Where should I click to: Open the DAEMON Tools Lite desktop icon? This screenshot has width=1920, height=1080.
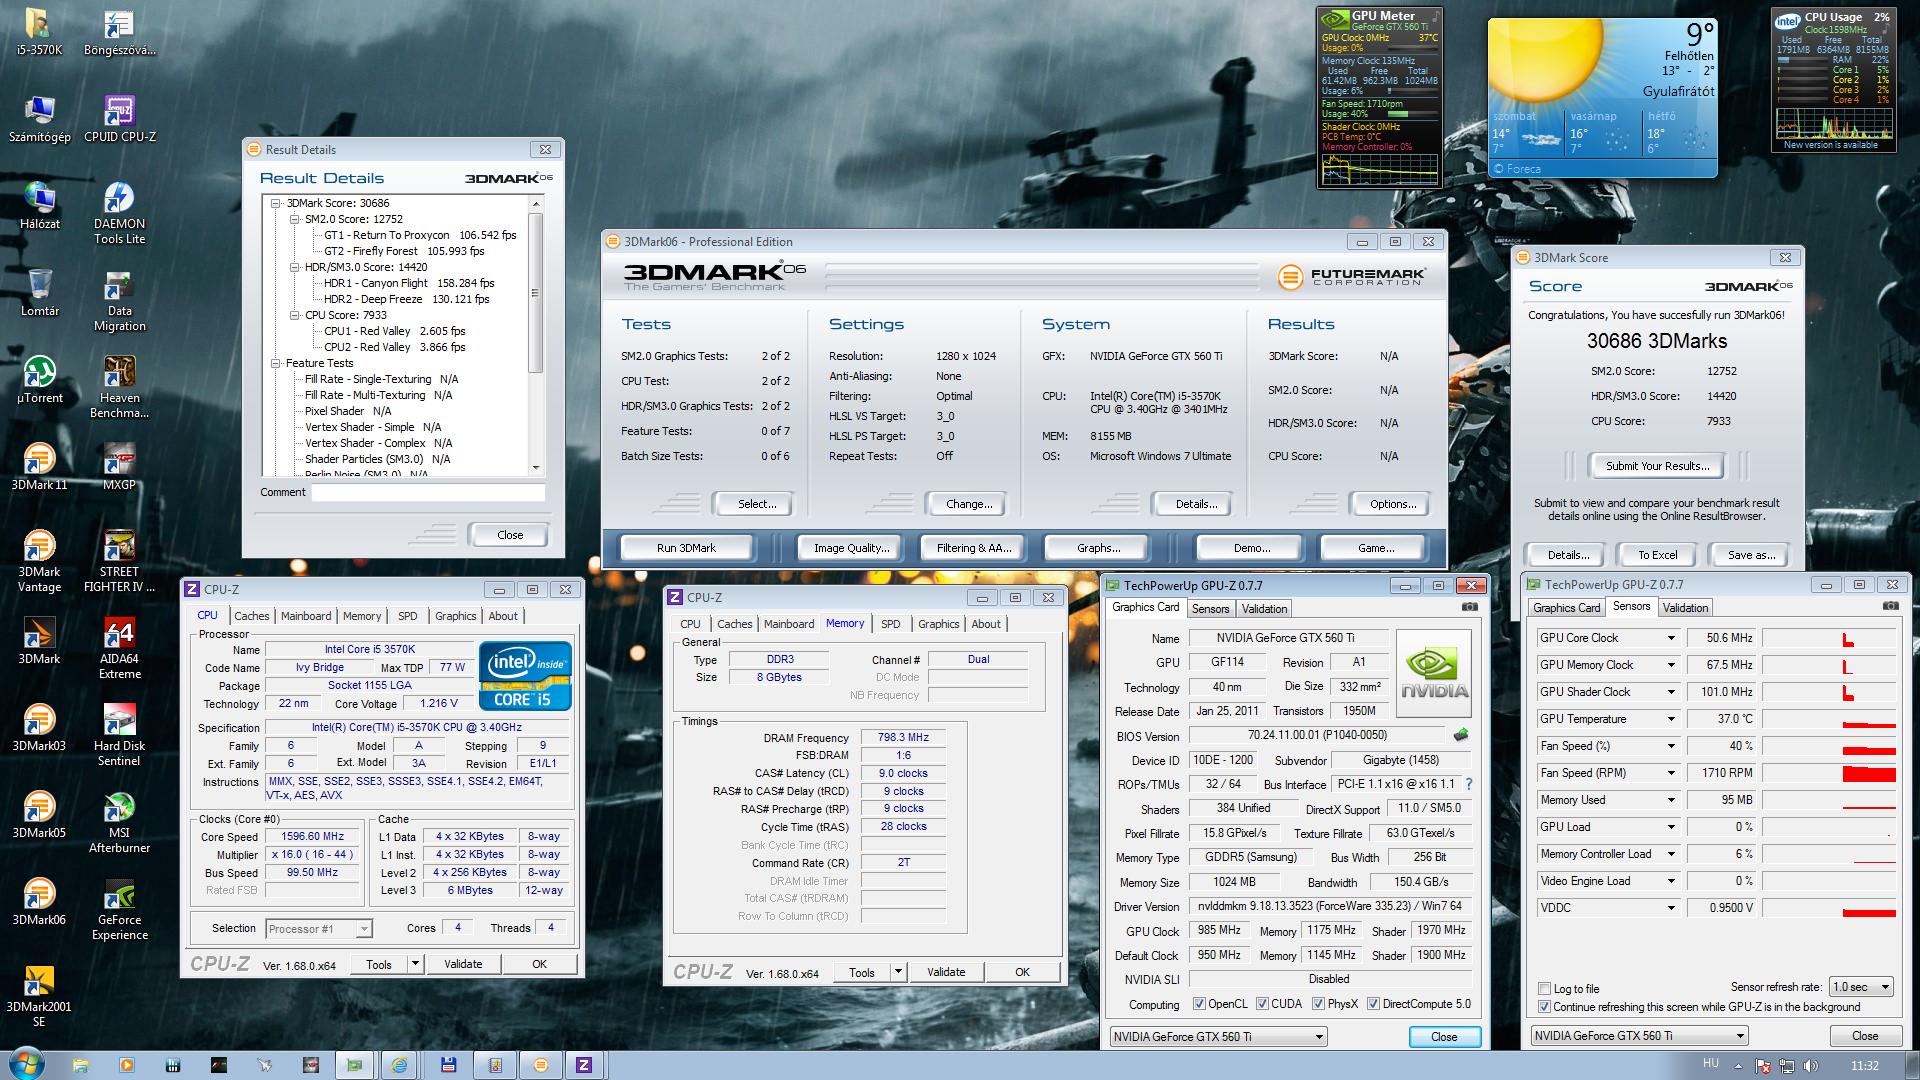click(x=120, y=214)
